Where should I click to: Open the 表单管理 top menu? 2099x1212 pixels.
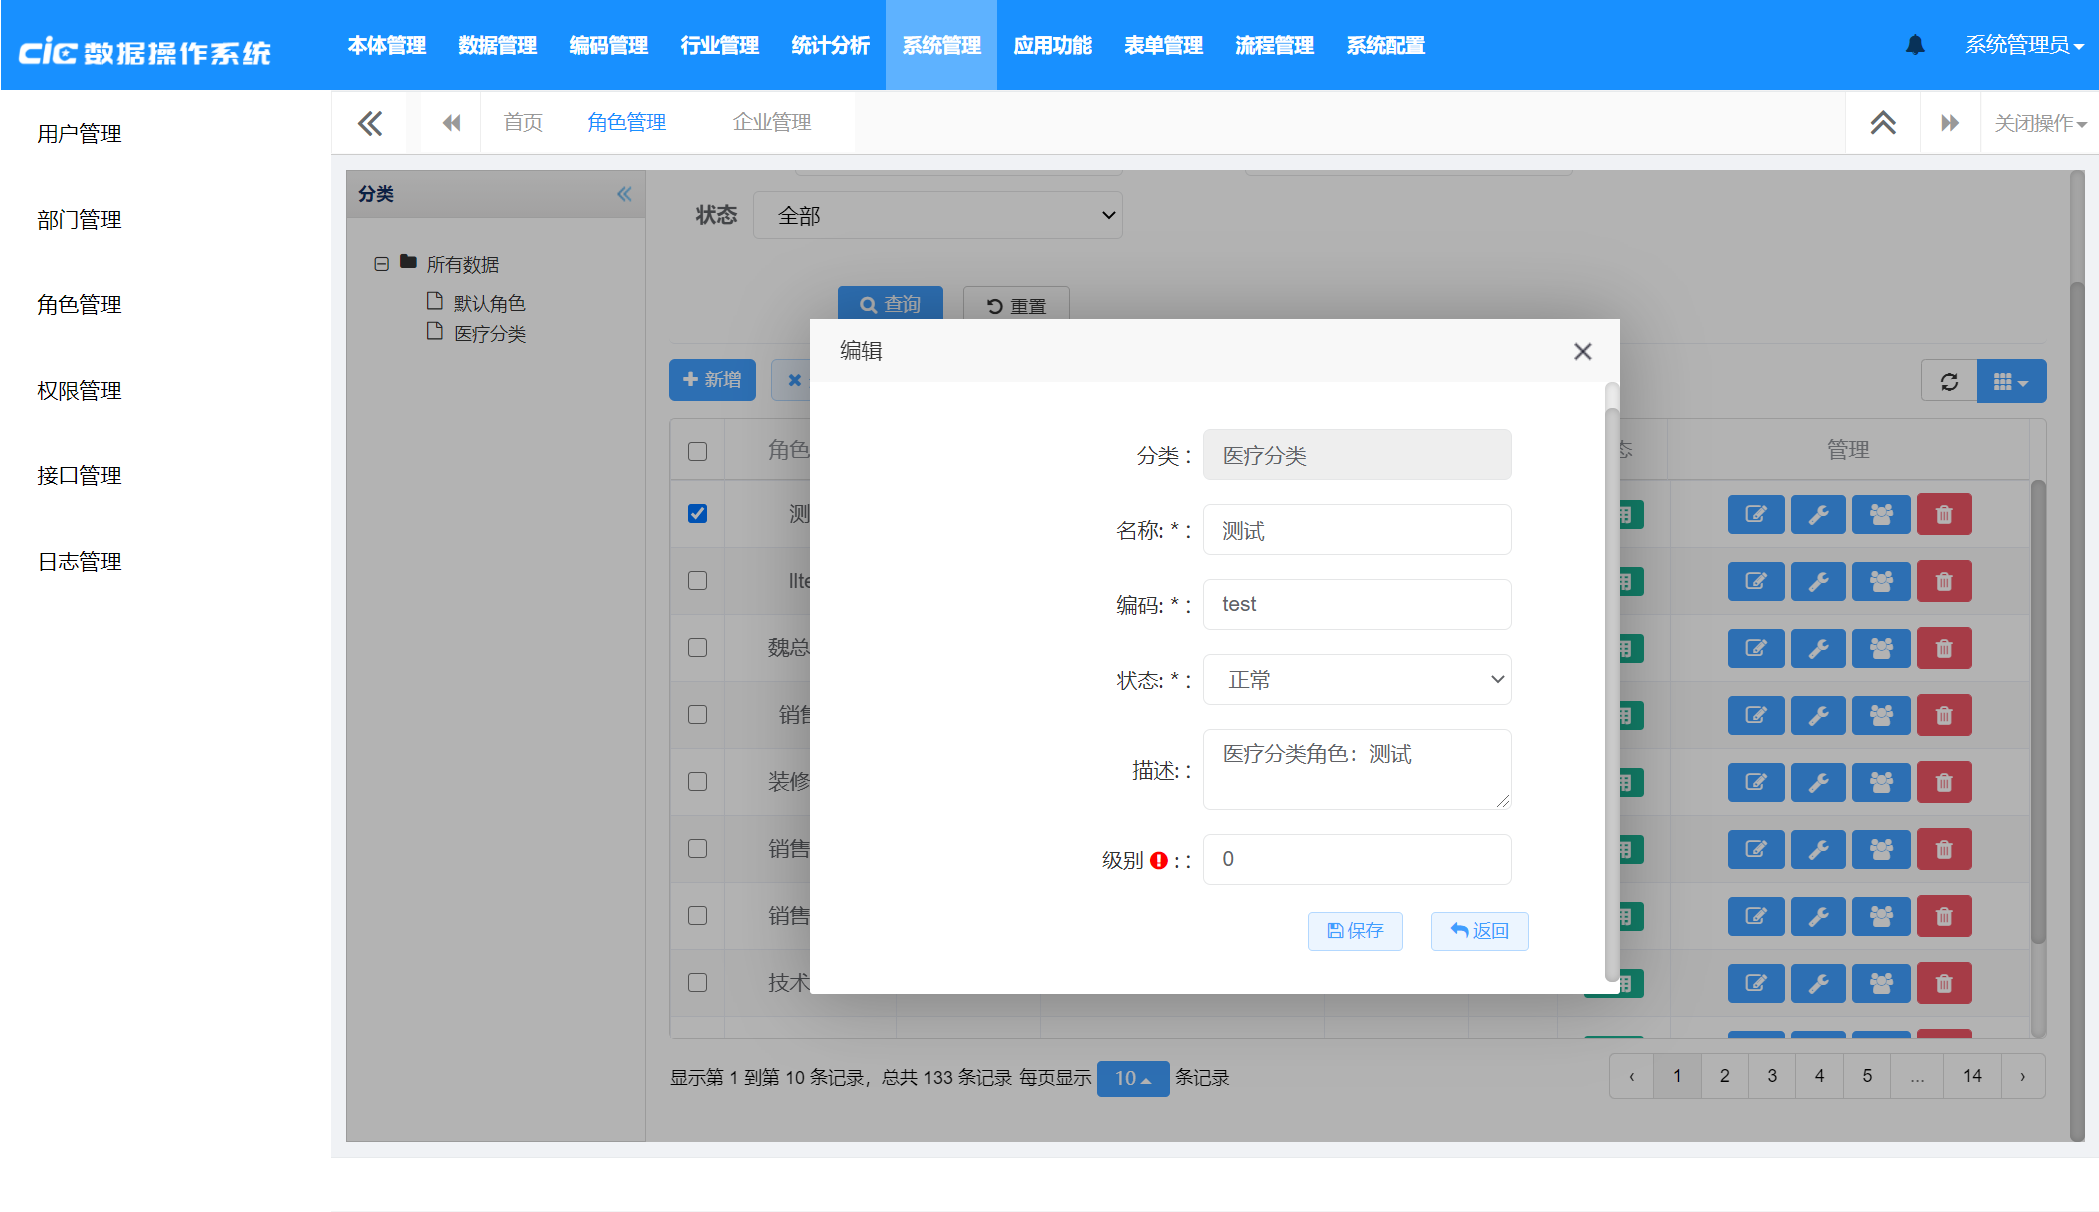(x=1163, y=45)
